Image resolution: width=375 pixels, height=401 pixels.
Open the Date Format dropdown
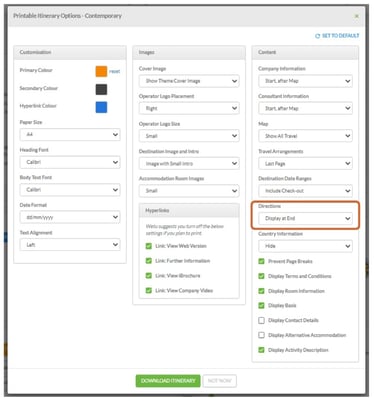[70, 217]
